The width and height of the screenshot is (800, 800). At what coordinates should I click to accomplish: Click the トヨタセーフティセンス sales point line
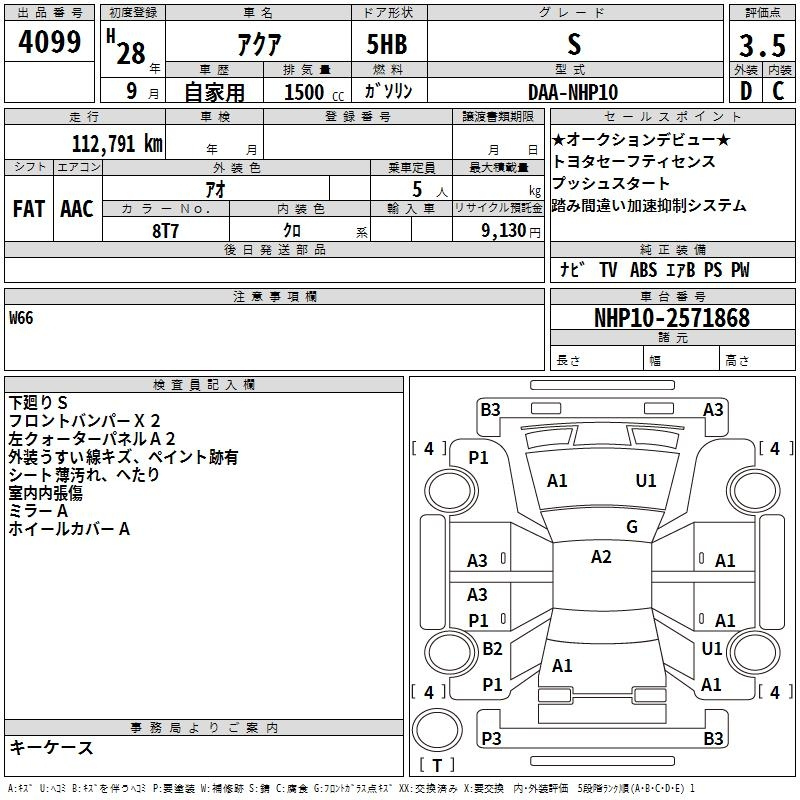634,161
